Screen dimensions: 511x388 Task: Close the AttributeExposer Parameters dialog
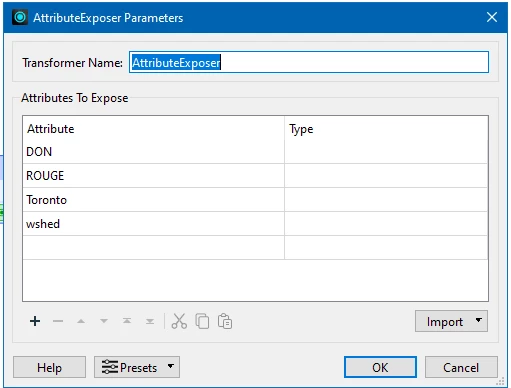pos(492,17)
